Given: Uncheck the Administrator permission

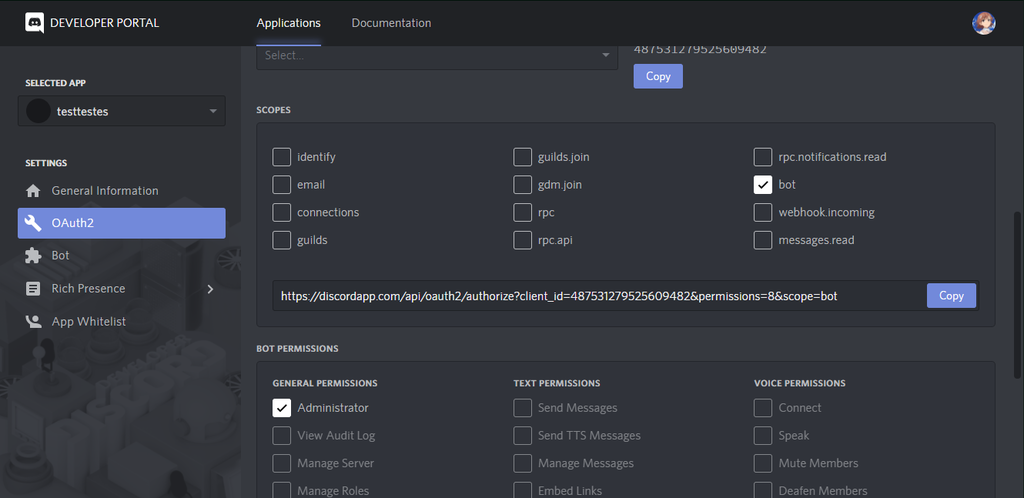Looking at the screenshot, I should (x=281, y=408).
